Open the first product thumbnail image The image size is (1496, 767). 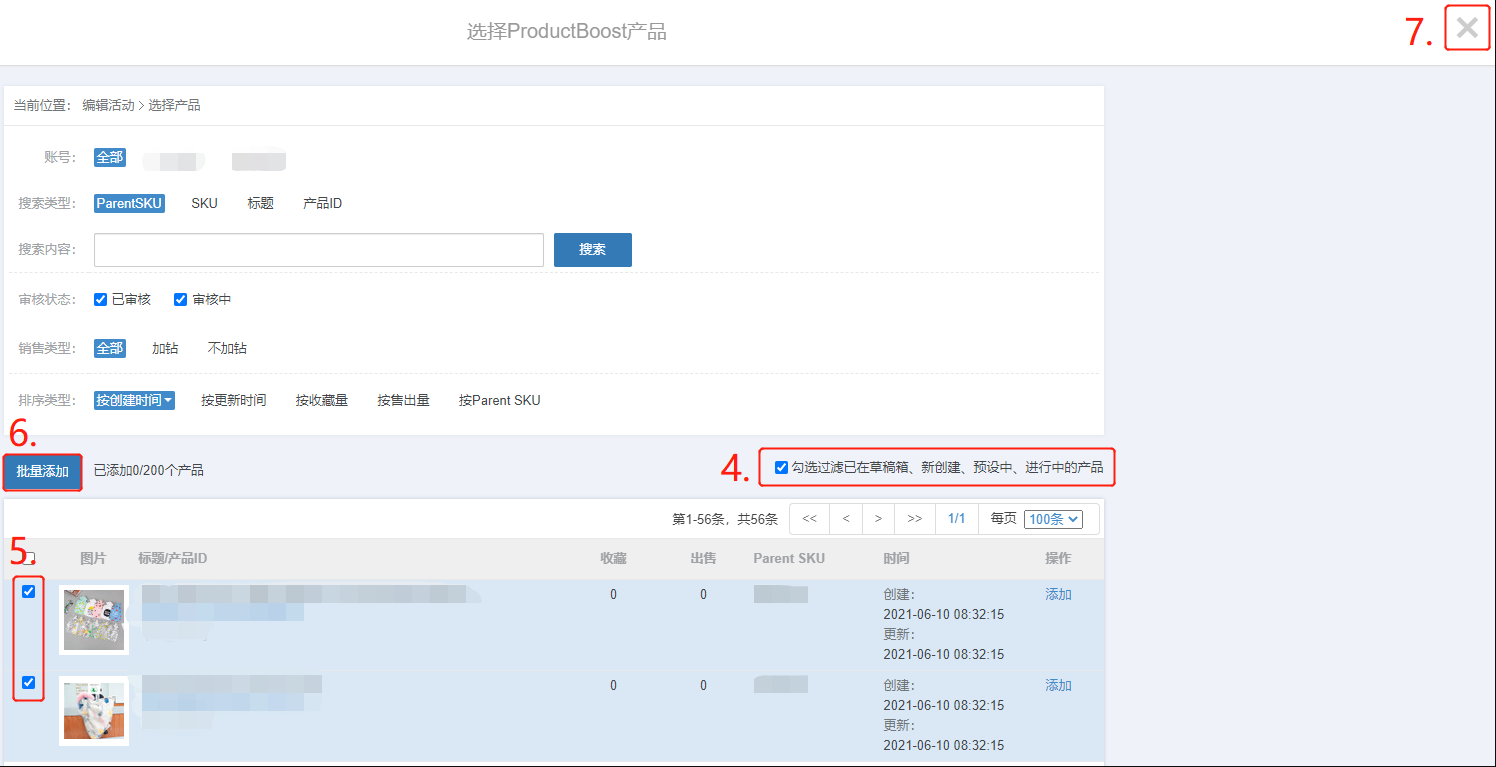94,620
